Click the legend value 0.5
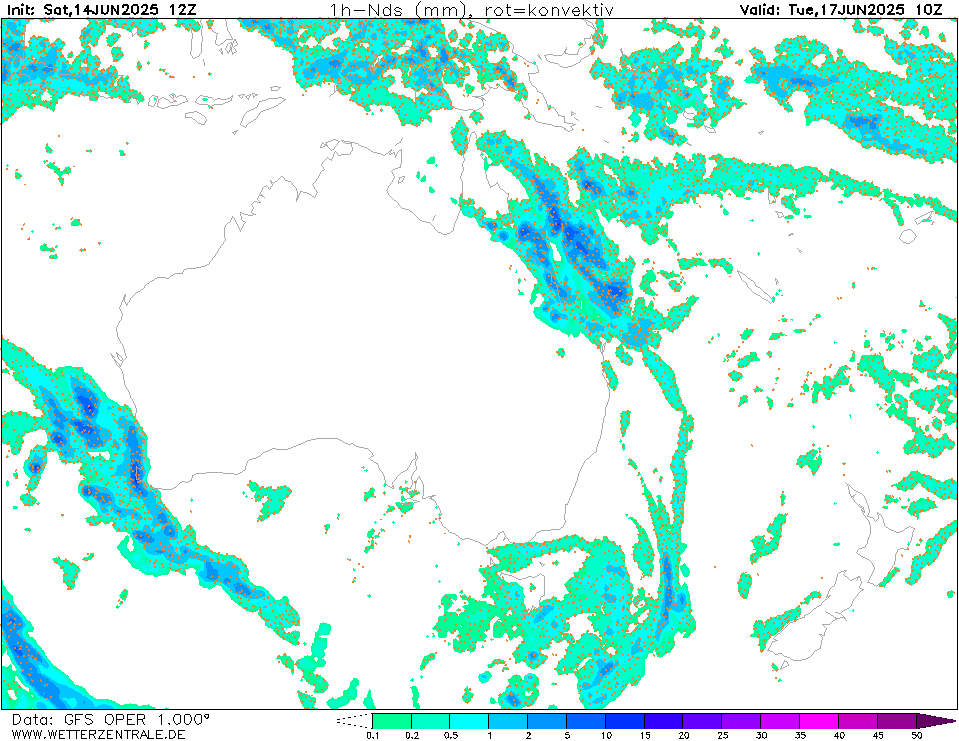This screenshot has height=741, width=959. pos(450,735)
